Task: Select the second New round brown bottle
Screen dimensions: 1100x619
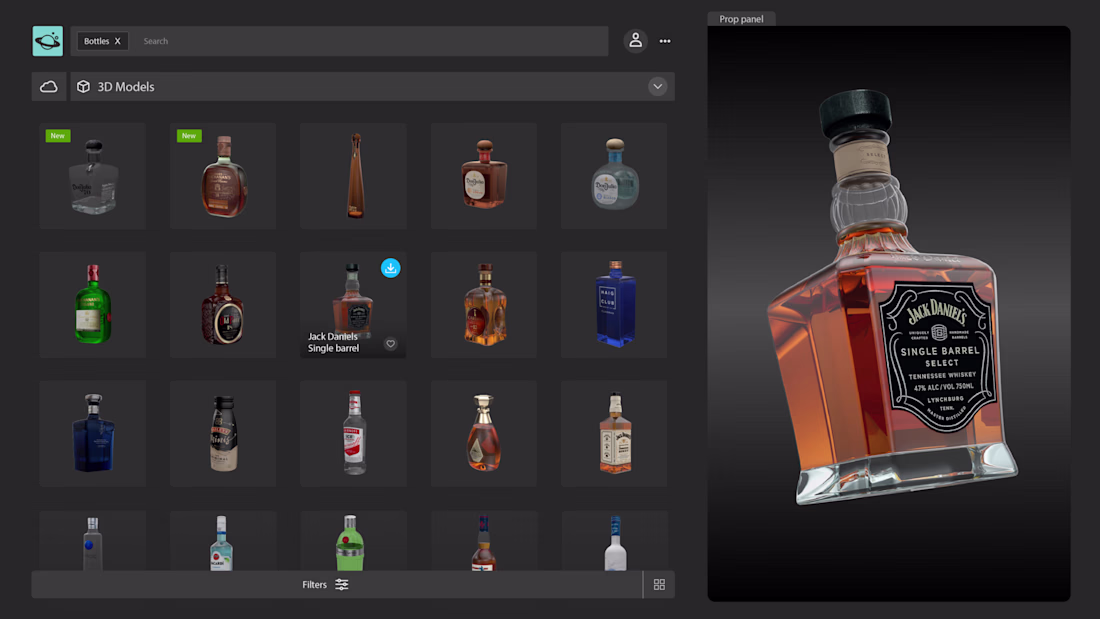Action: [x=223, y=175]
